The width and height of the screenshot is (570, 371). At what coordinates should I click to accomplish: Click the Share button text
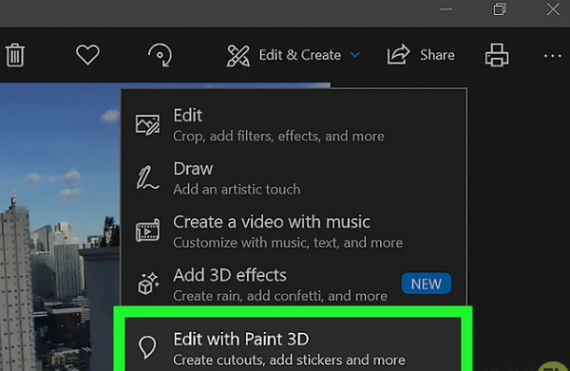tap(437, 55)
